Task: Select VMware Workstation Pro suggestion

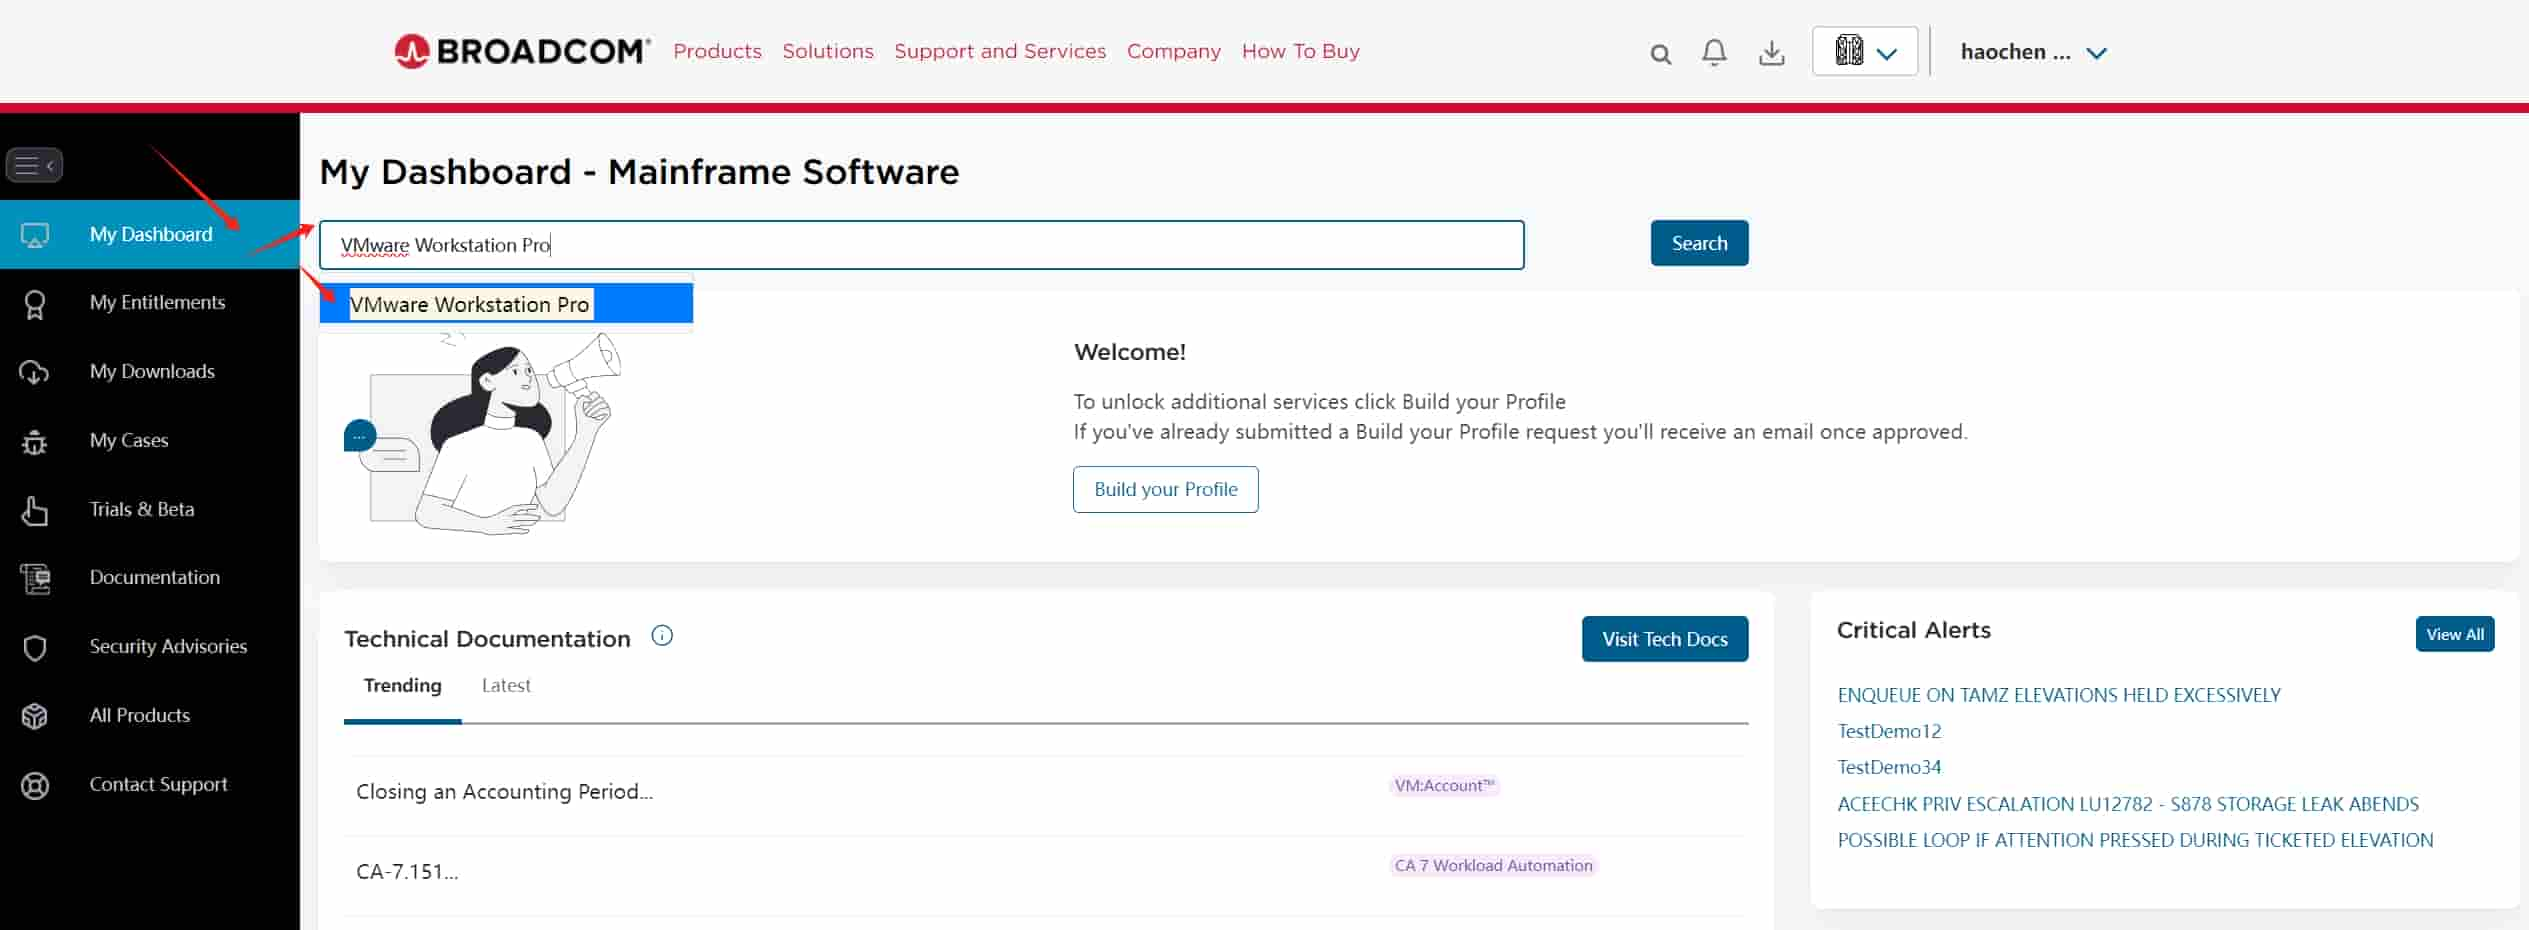Action: [506, 304]
